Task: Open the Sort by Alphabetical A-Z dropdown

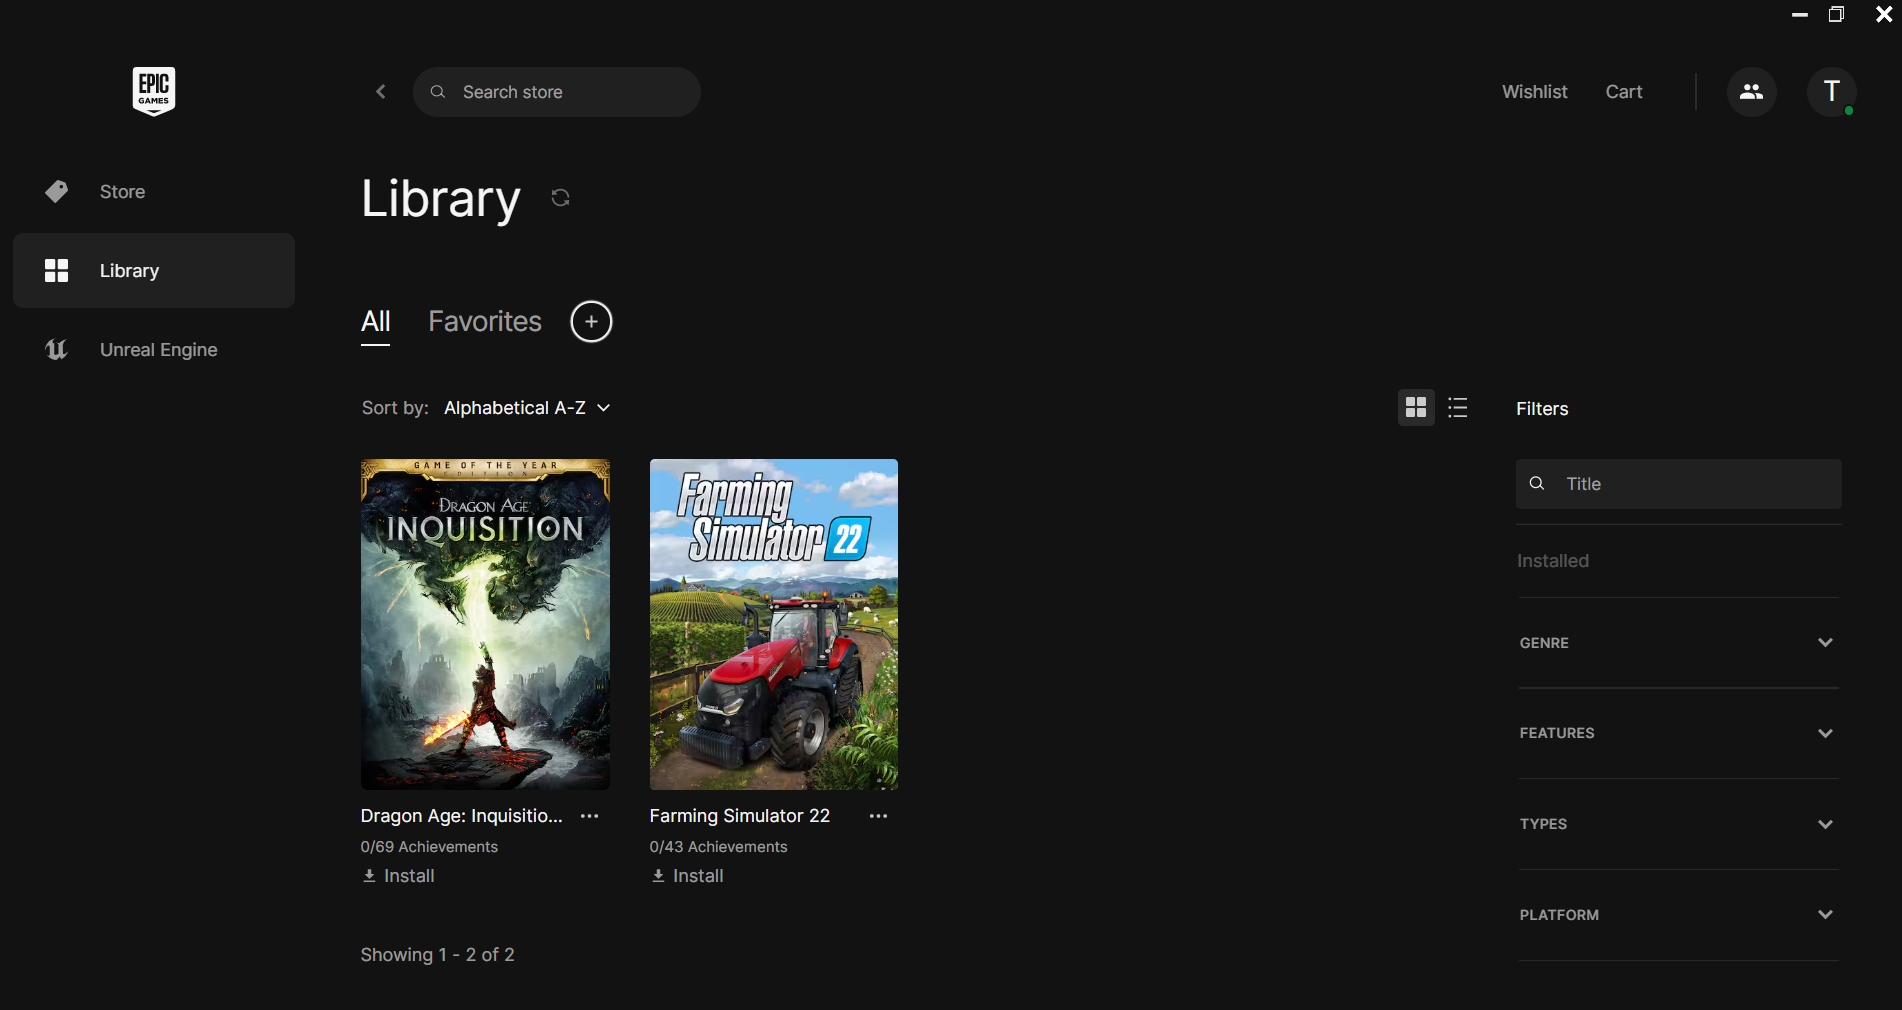Action: tap(526, 408)
